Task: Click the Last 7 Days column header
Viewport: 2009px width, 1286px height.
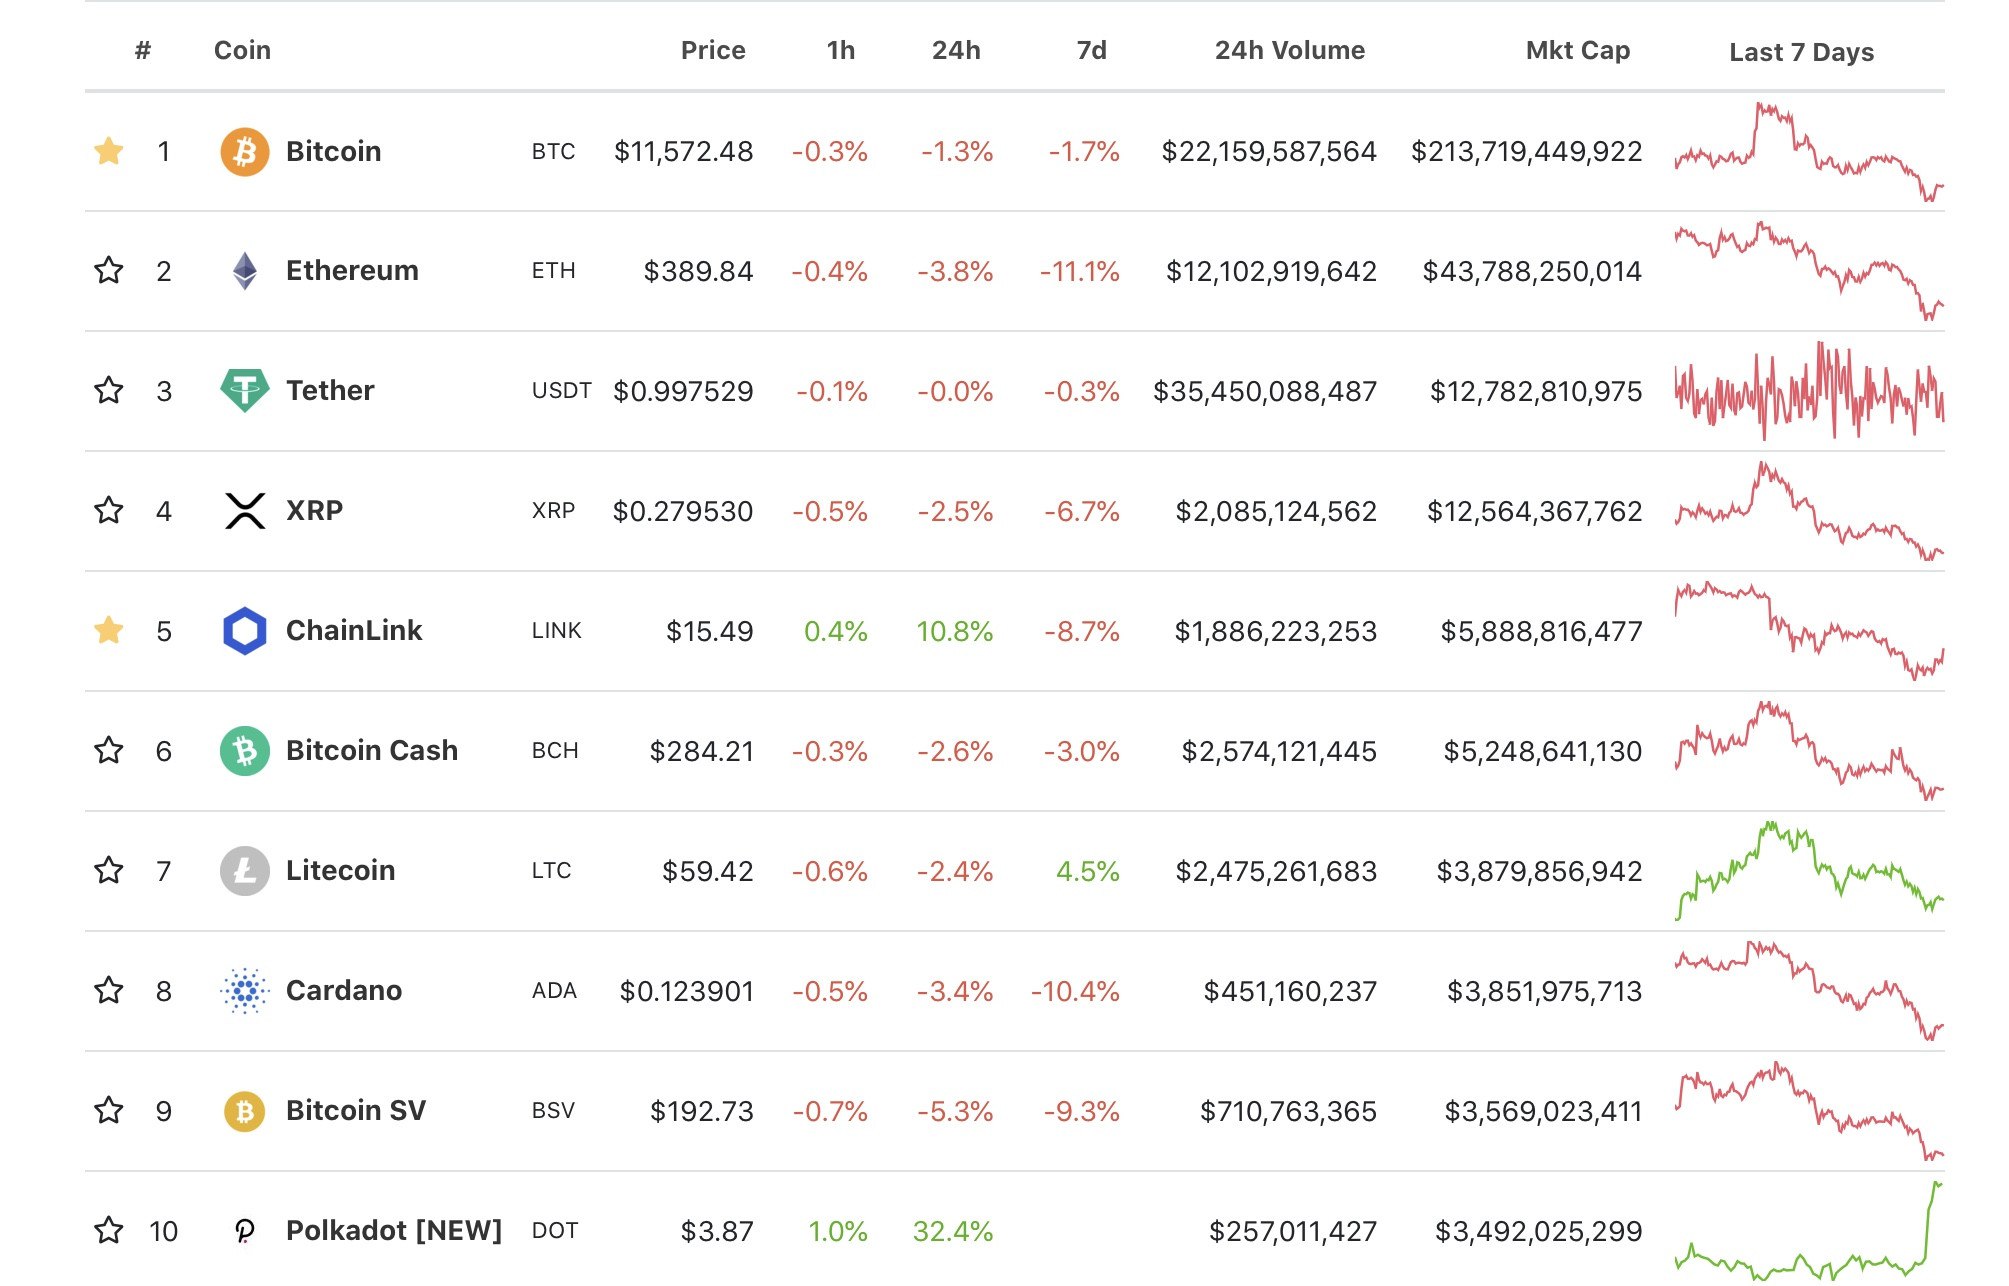Action: click(1802, 52)
